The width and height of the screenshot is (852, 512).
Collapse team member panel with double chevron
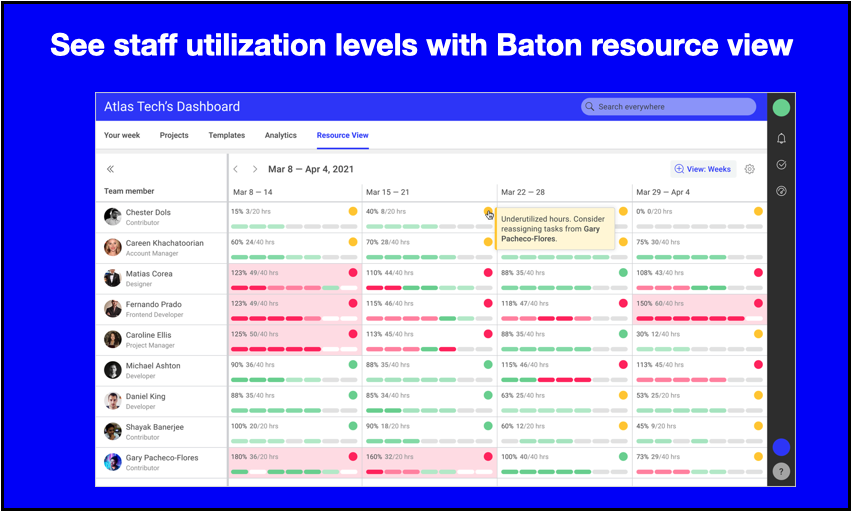tap(110, 169)
